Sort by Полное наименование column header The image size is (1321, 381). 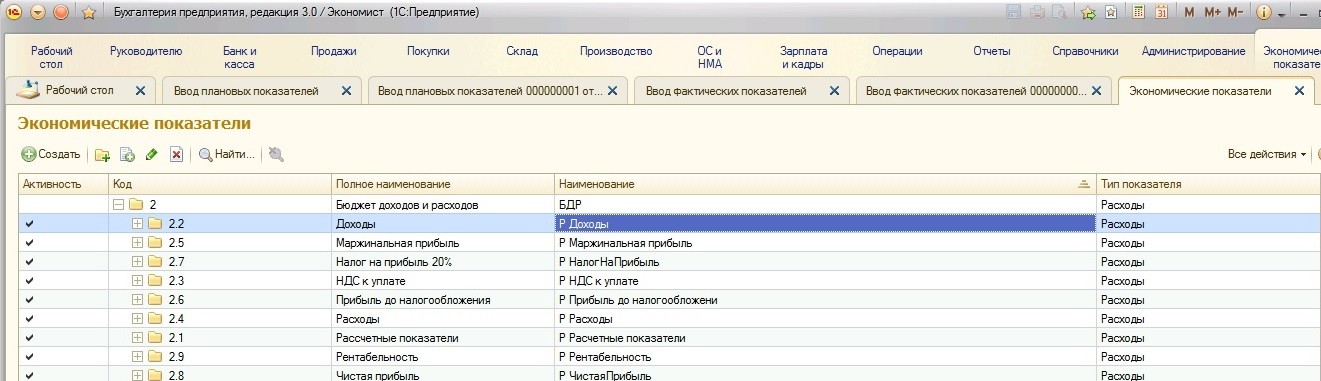pyautogui.click(x=444, y=184)
